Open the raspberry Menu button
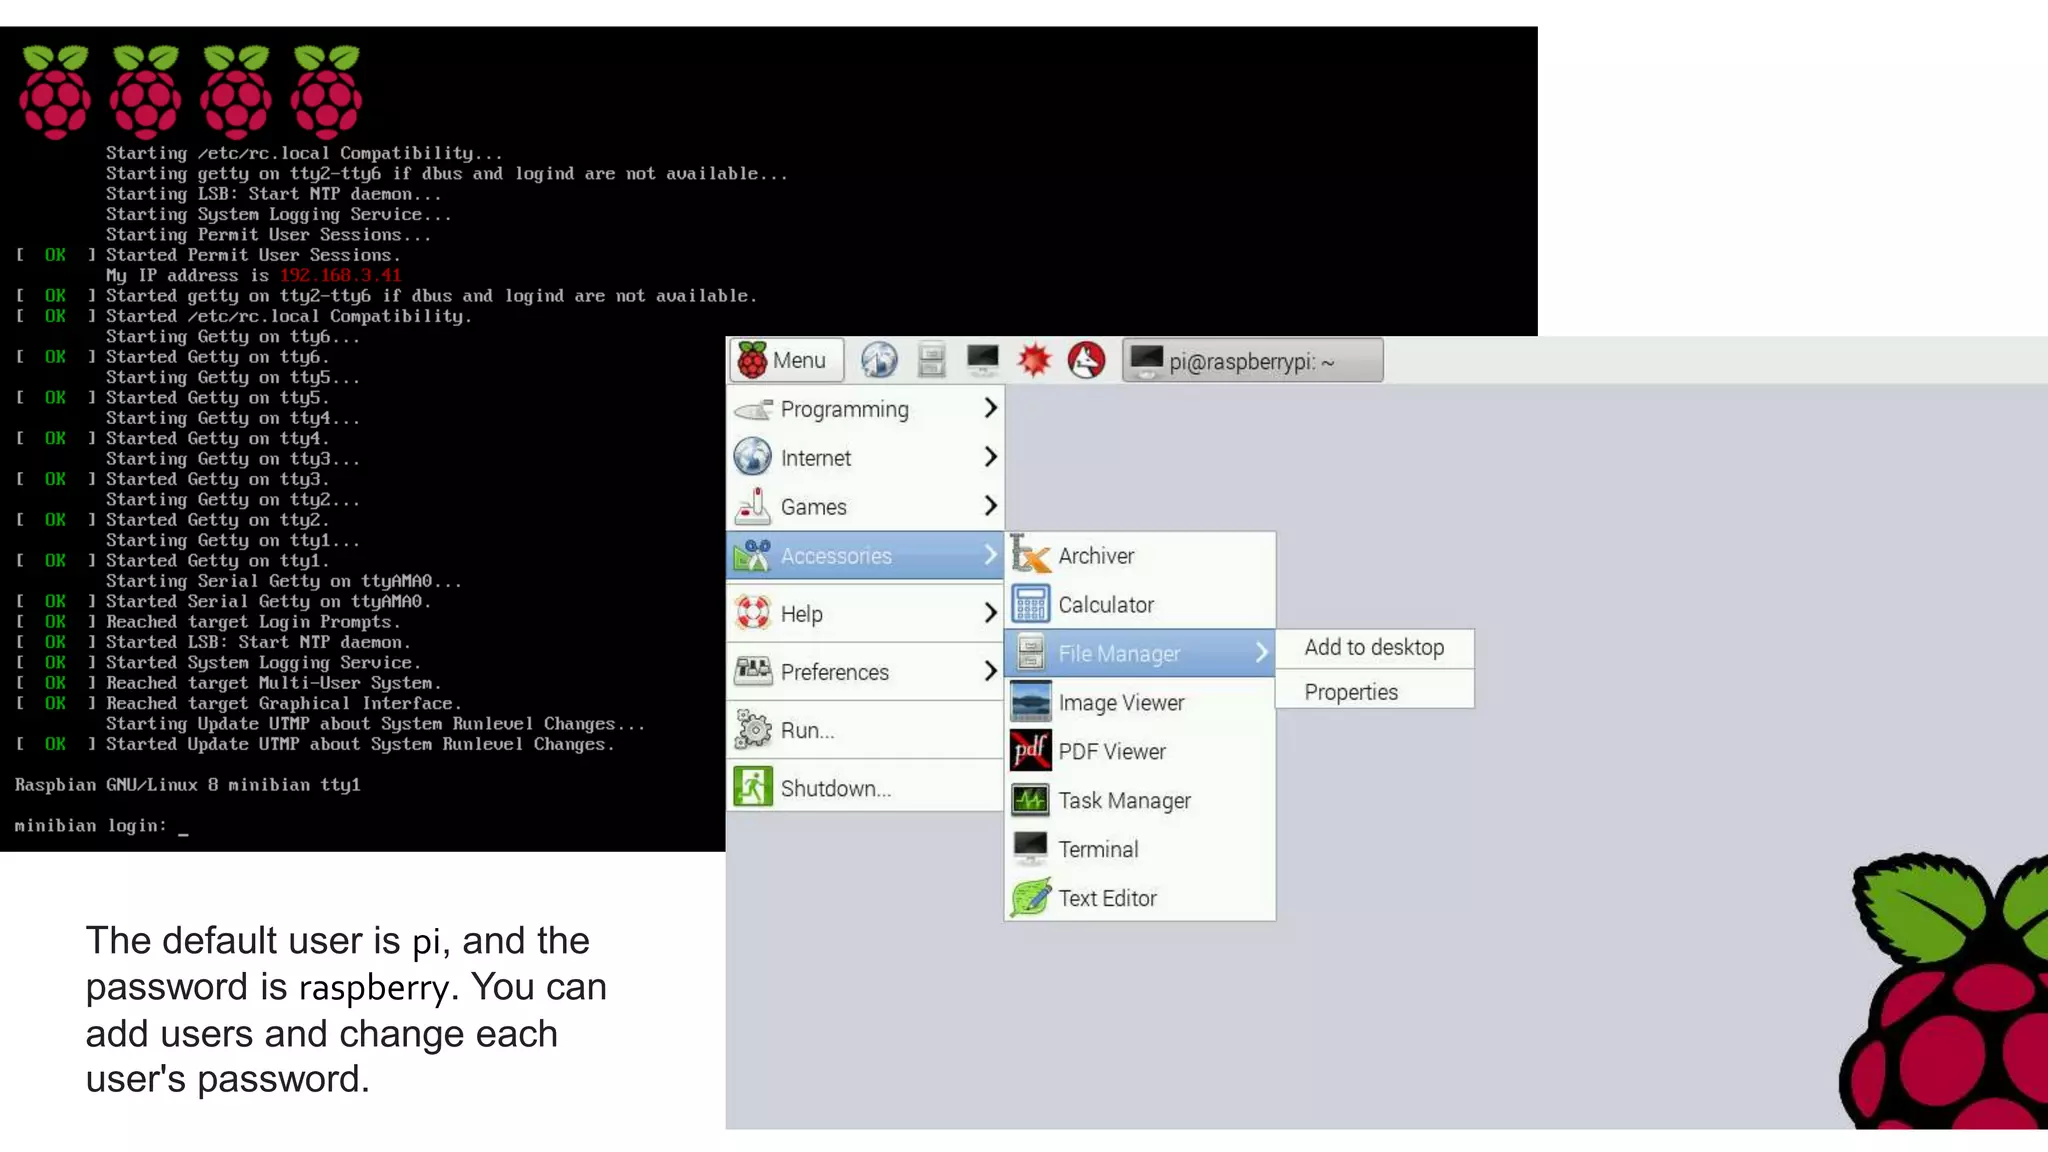This screenshot has height=1152, width=2048. (x=787, y=361)
